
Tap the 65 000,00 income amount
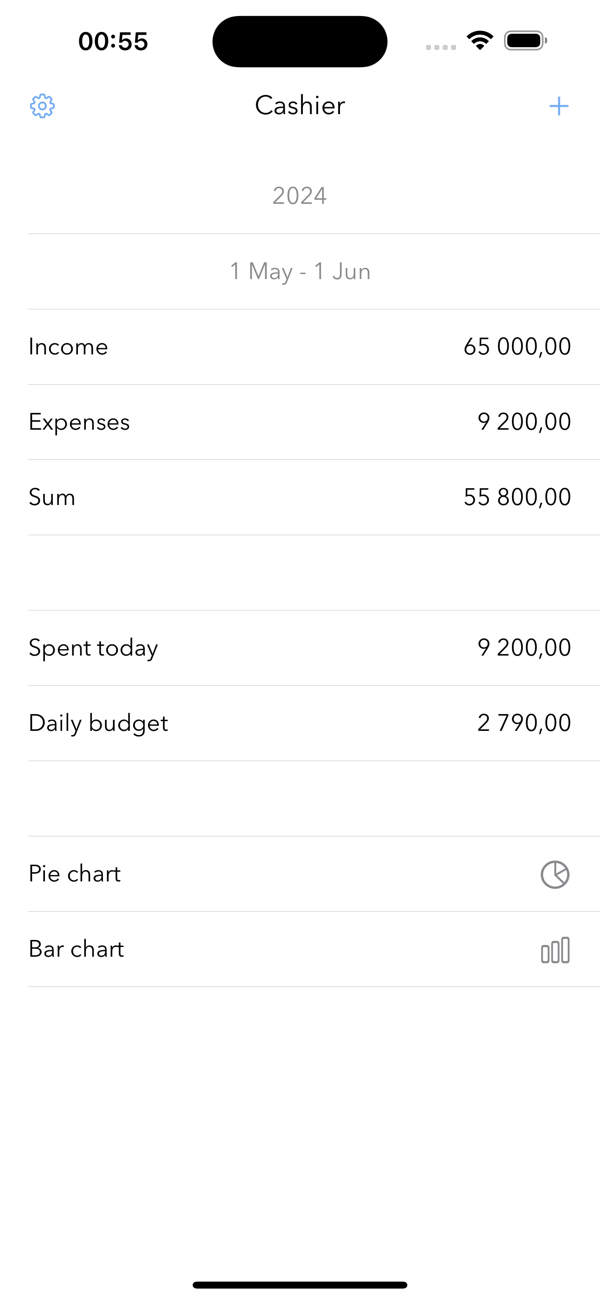(517, 347)
